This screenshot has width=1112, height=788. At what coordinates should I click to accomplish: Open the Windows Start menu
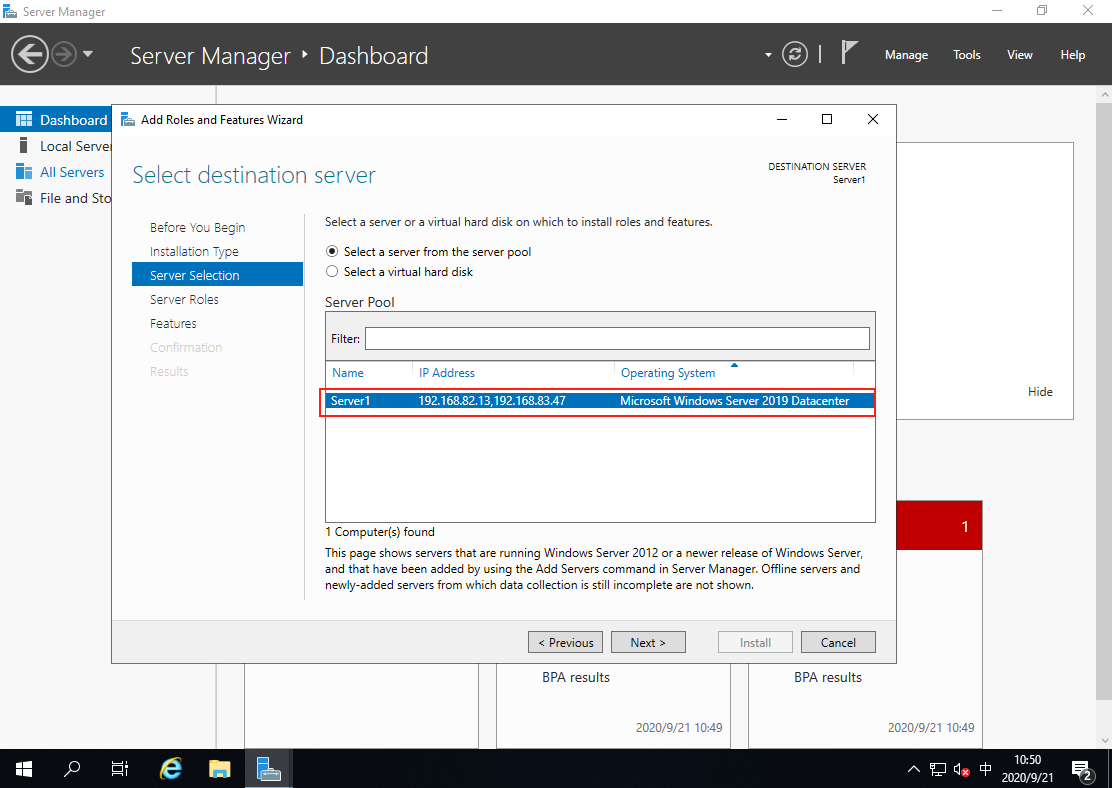pos(23,768)
